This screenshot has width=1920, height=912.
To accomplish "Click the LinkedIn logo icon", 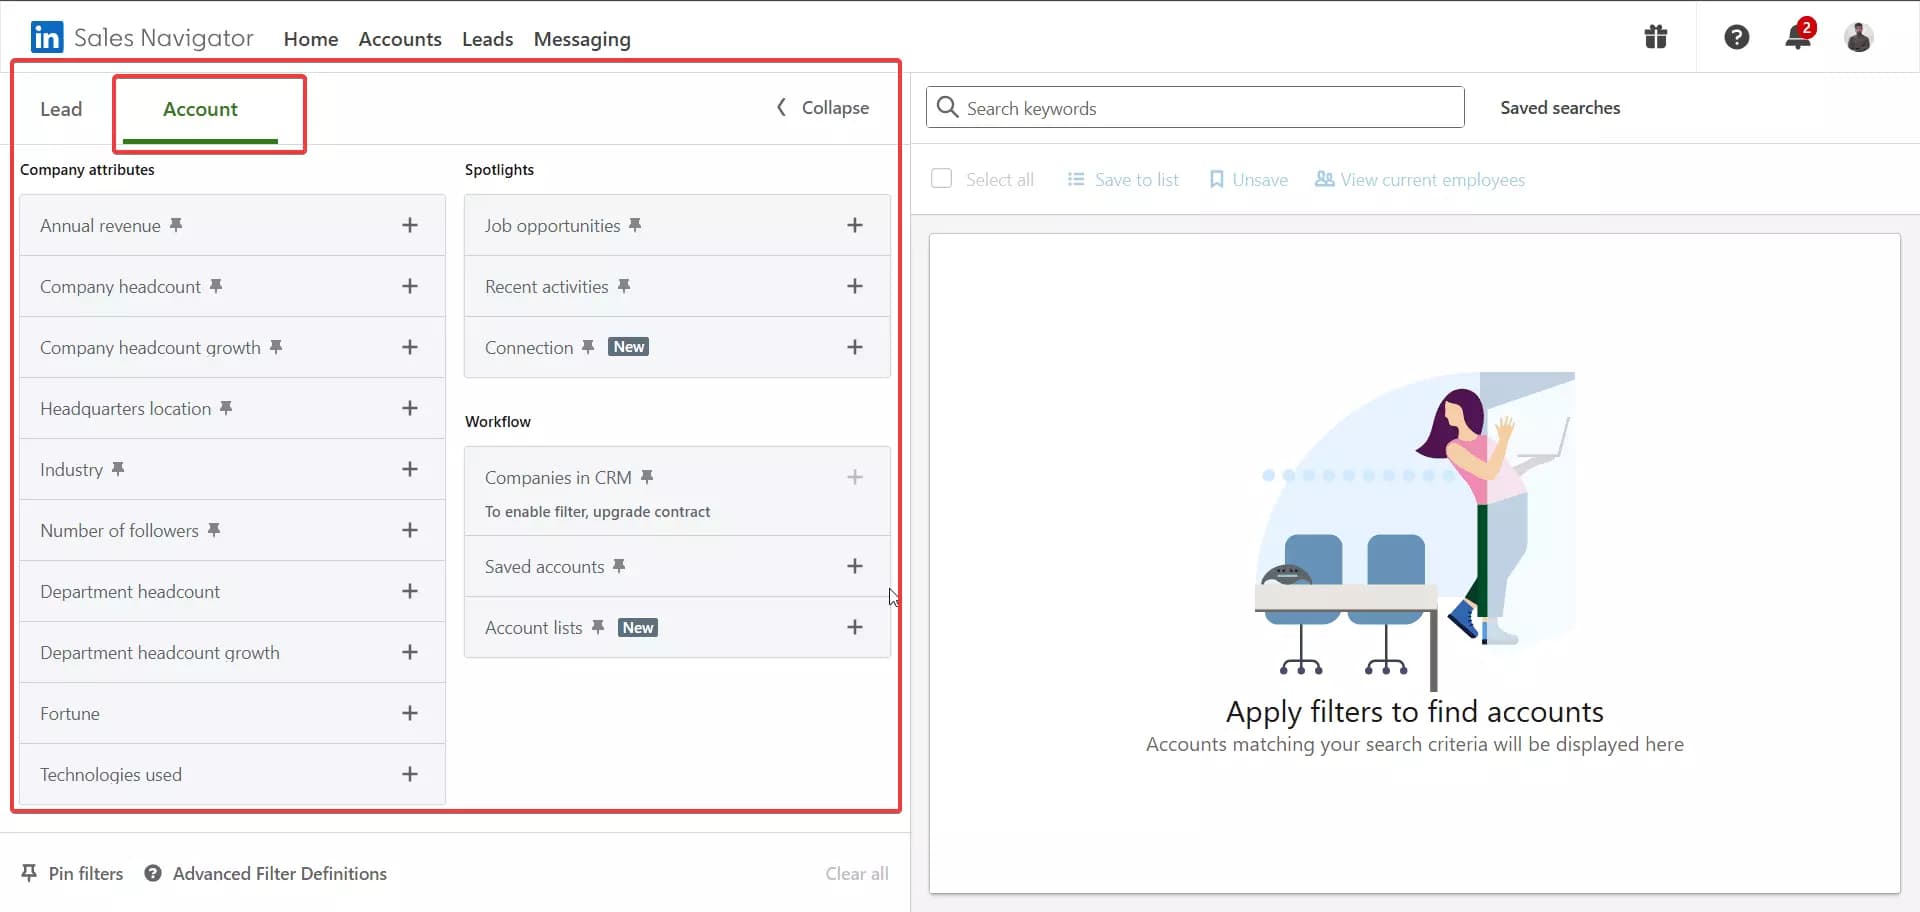I will tap(46, 38).
